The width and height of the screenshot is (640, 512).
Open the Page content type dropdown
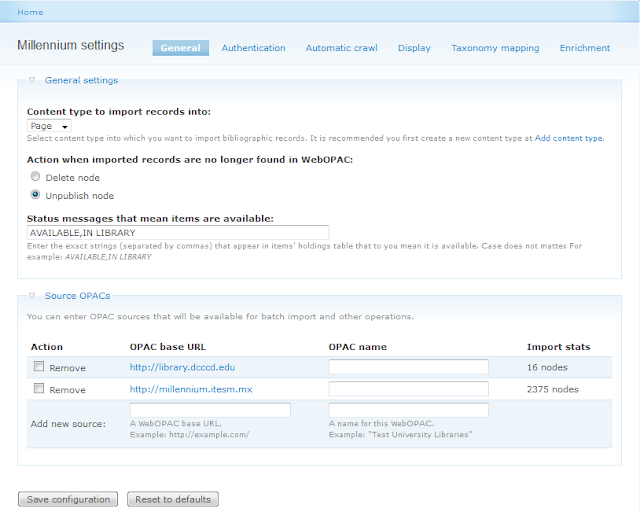coord(49,126)
